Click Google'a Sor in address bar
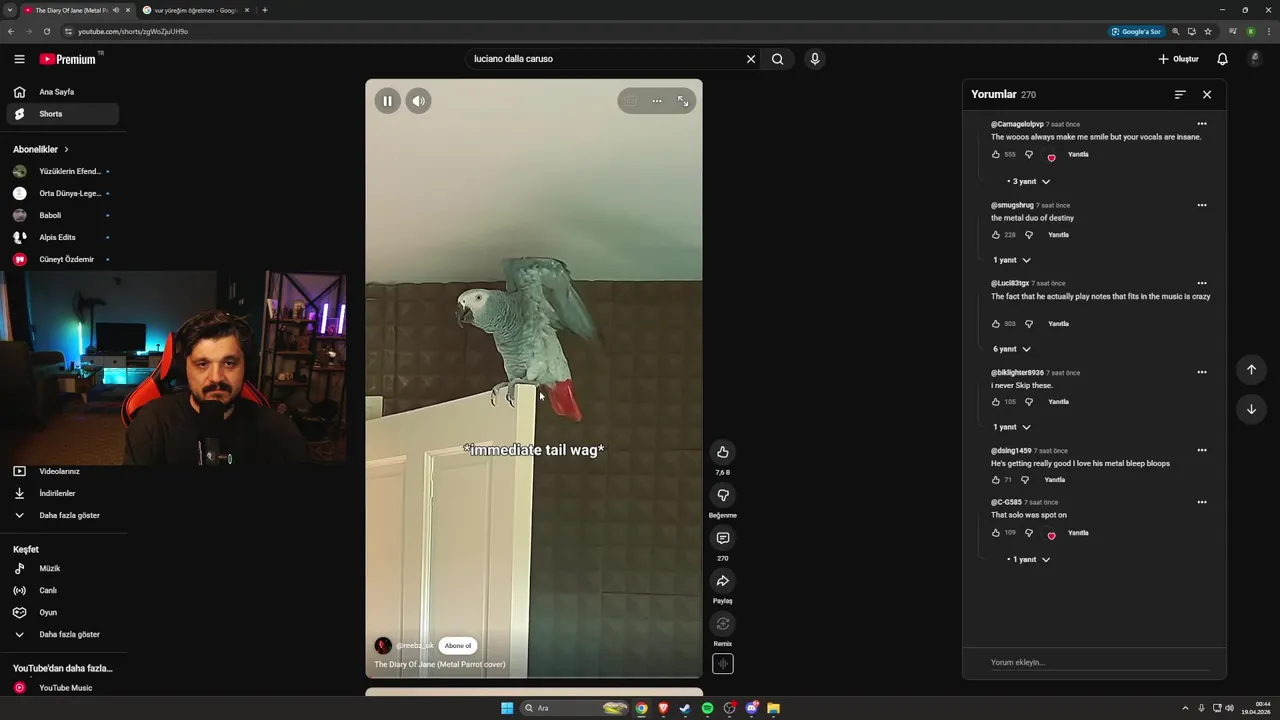 (1137, 31)
